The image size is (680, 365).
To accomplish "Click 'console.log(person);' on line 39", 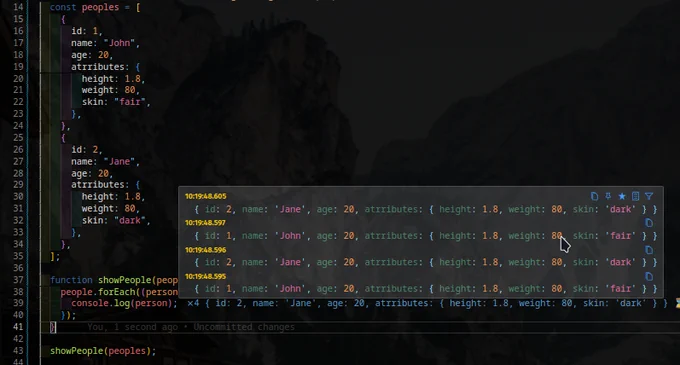I will (x=124, y=303).
